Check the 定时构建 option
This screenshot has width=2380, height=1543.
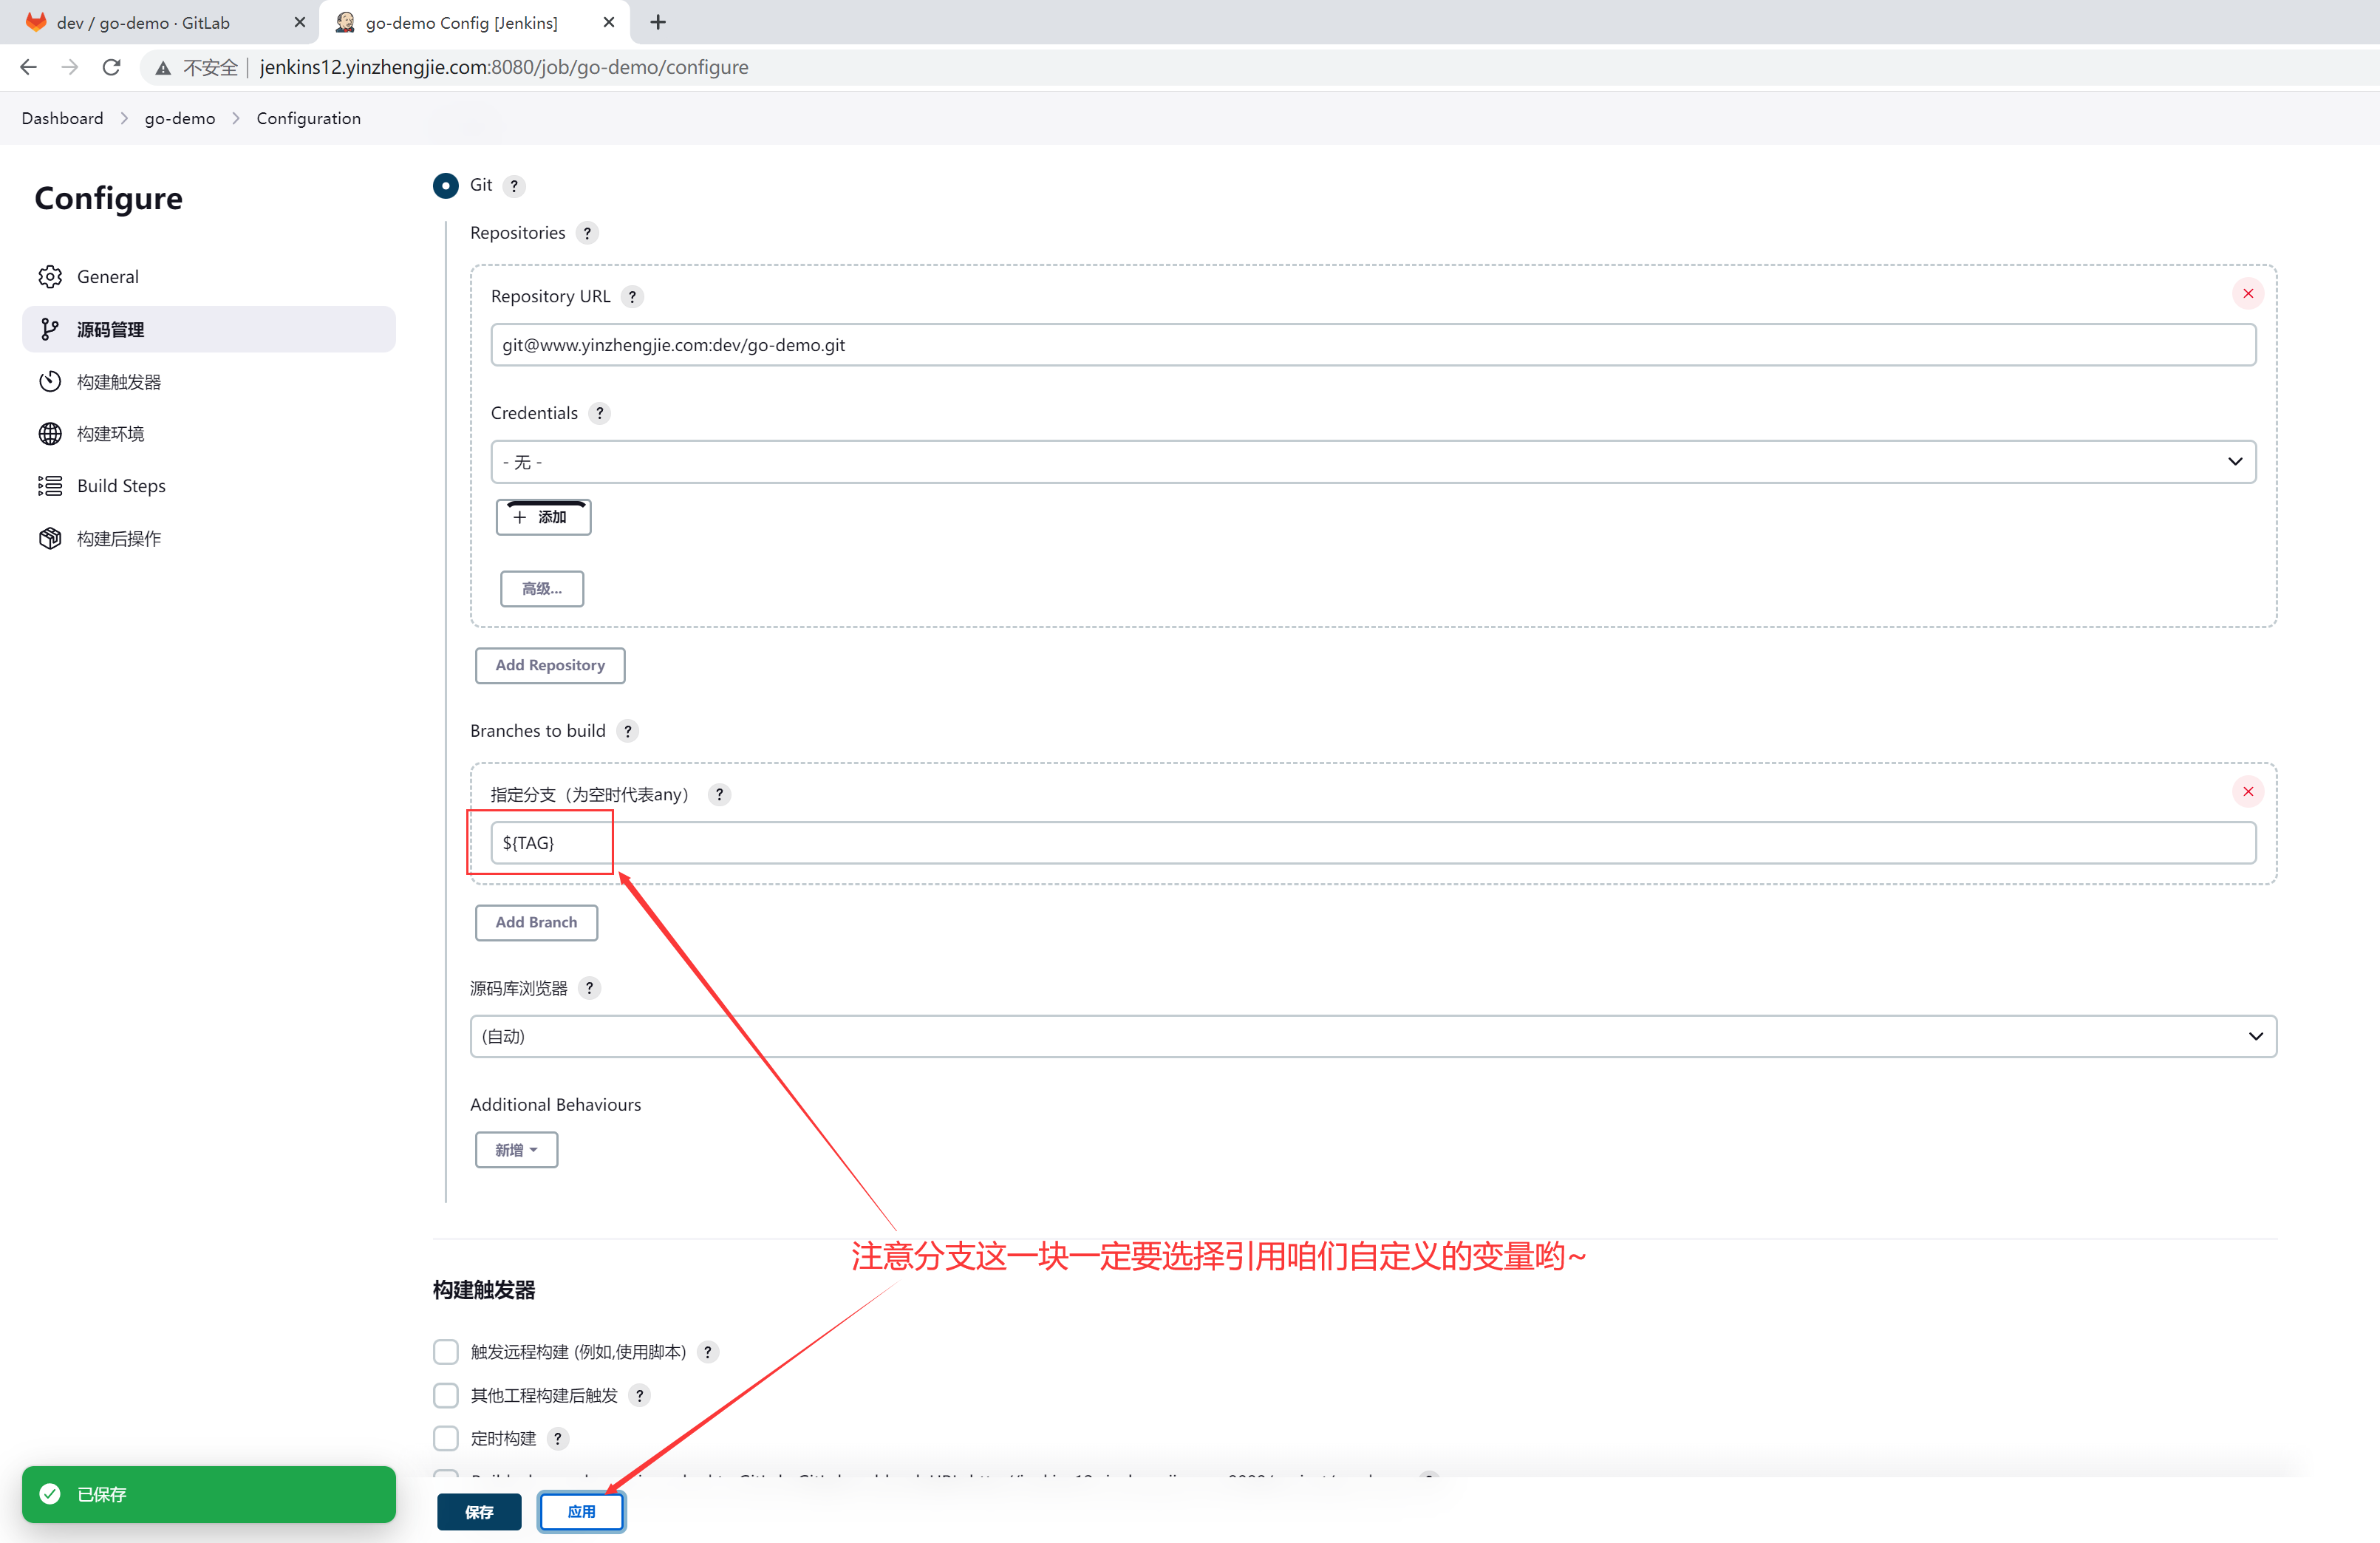445,1438
